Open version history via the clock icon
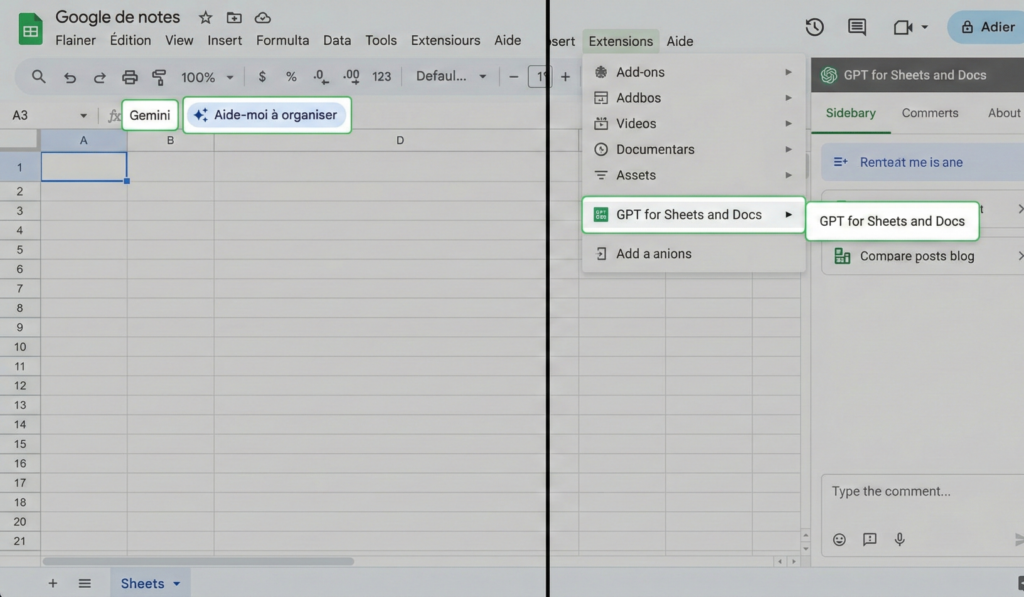 pyautogui.click(x=814, y=28)
